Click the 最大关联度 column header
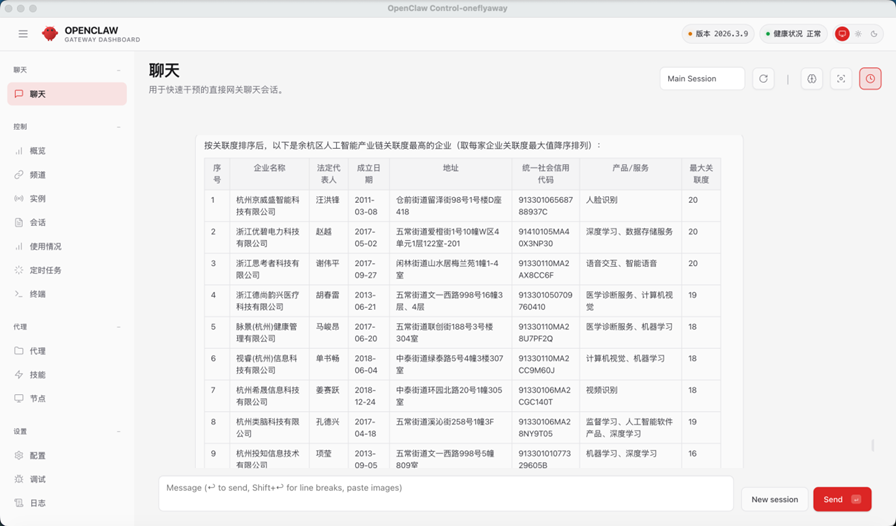The width and height of the screenshot is (896, 526). [701, 174]
